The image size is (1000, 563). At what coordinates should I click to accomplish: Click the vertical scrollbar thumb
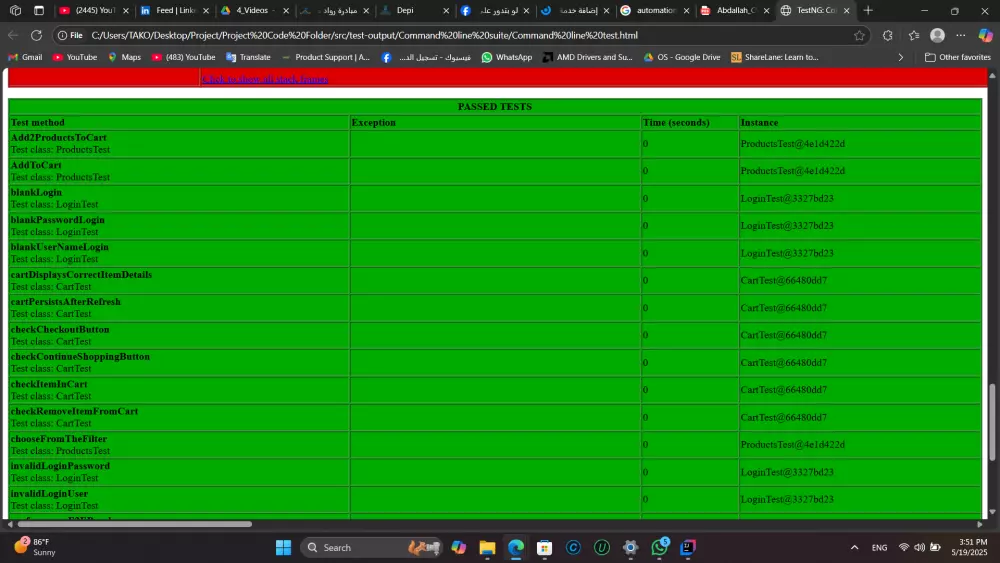point(992,421)
